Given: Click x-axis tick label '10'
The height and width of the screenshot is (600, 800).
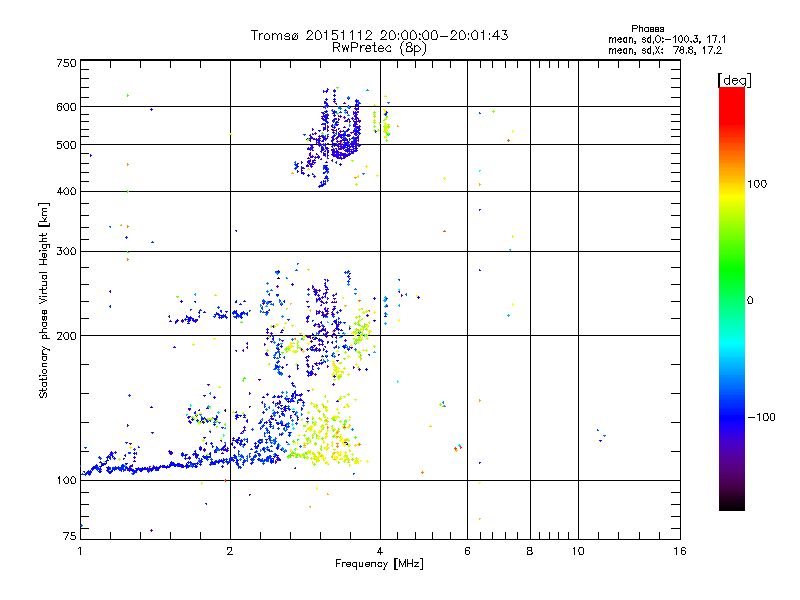Looking at the screenshot, I should (578, 551).
